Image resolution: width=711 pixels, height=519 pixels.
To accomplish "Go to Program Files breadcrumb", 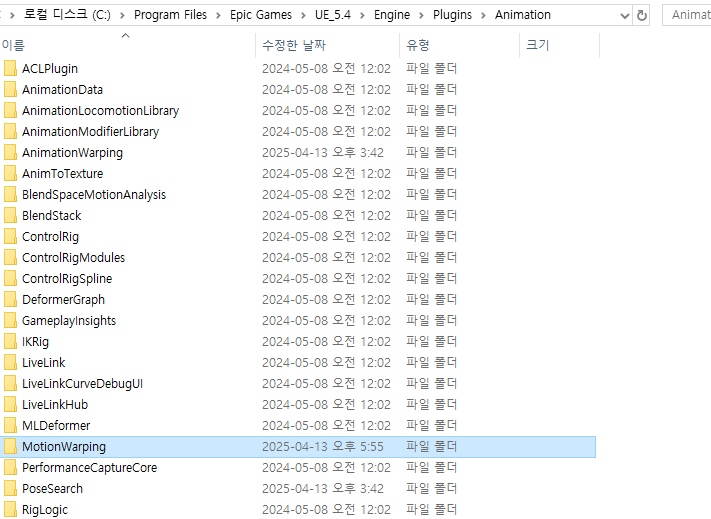I will point(170,15).
